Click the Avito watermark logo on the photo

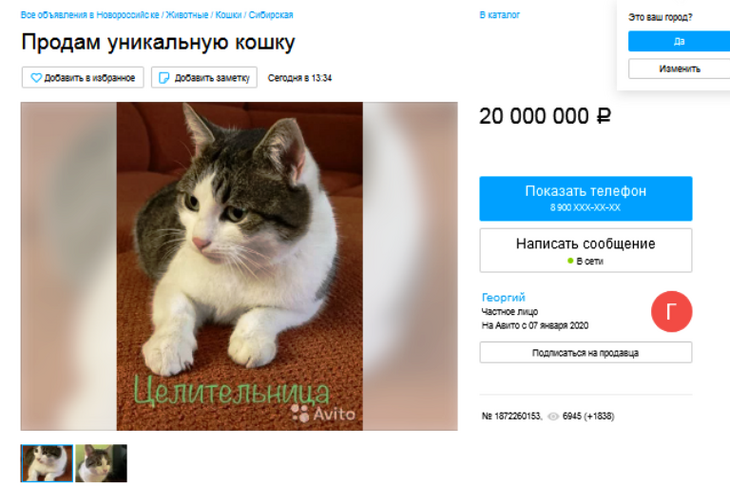323,413
